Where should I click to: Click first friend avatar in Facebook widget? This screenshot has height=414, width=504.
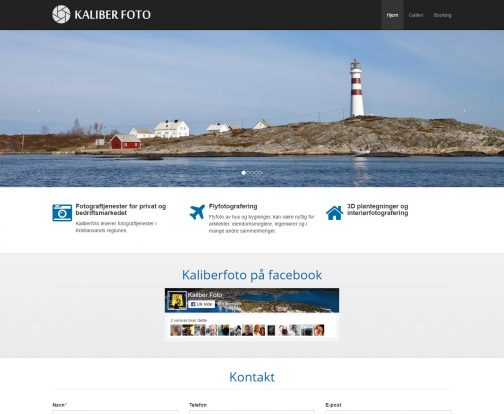click(176, 330)
